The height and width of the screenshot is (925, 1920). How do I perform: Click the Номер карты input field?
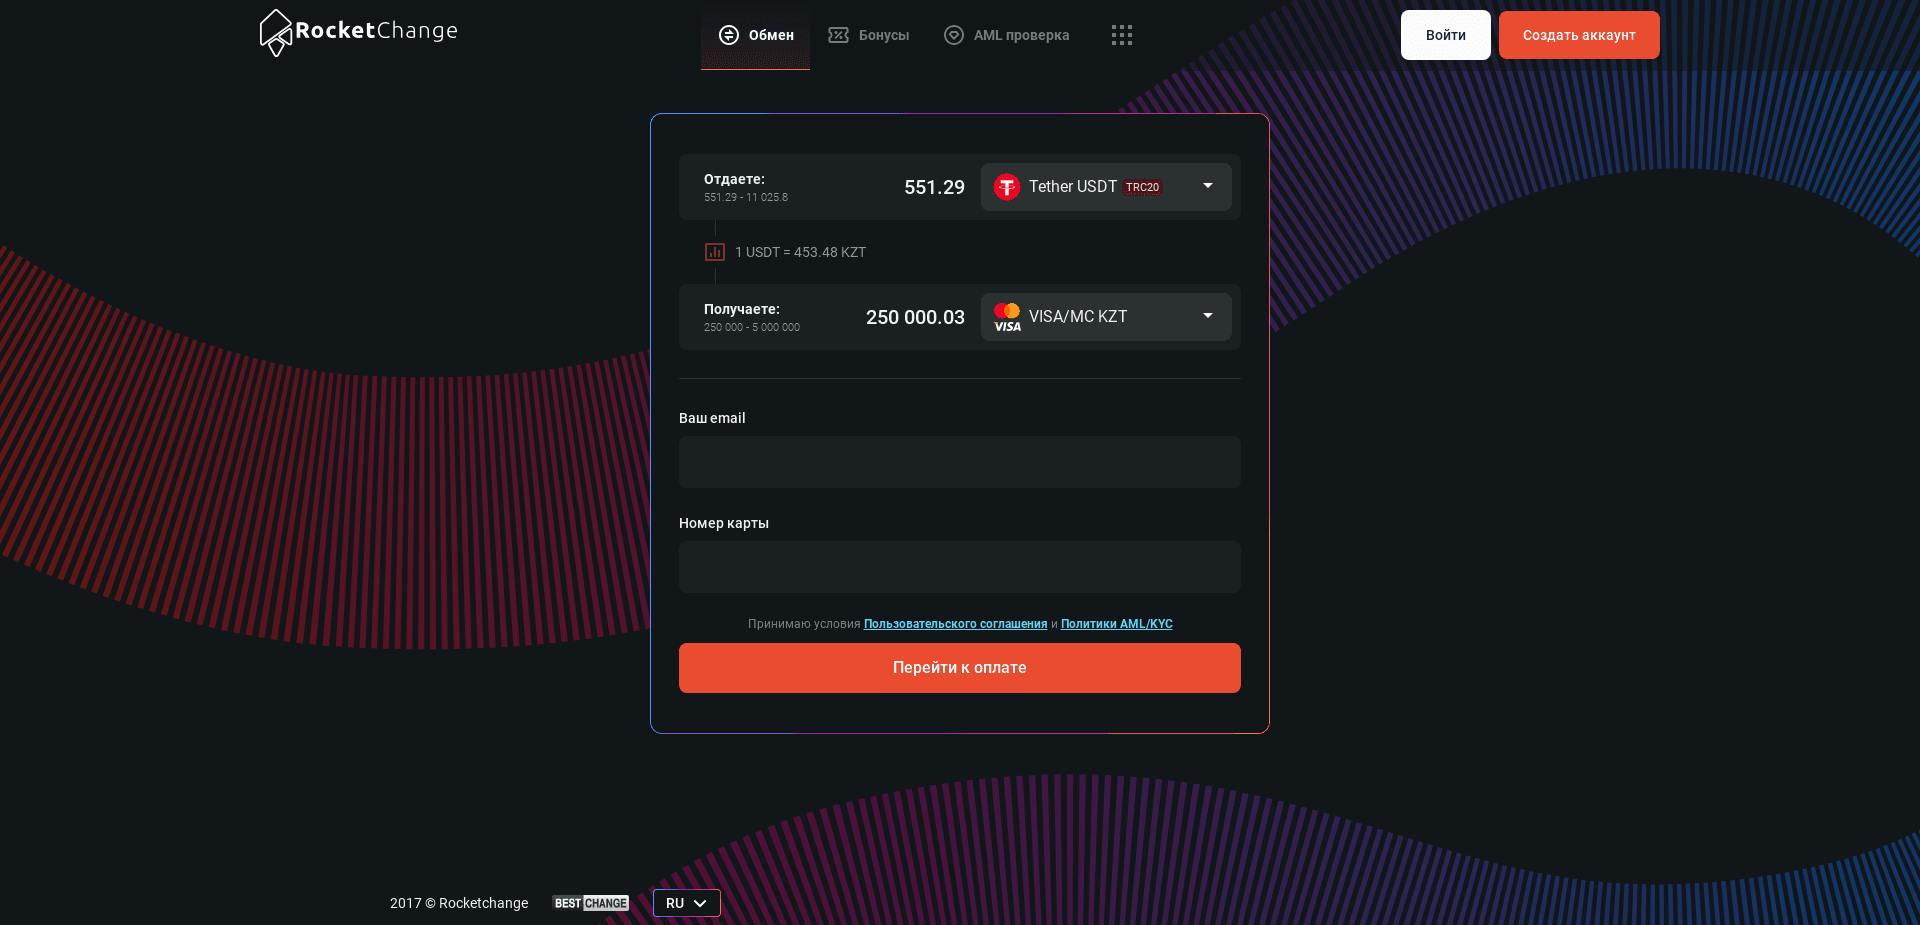pyautogui.click(x=959, y=567)
